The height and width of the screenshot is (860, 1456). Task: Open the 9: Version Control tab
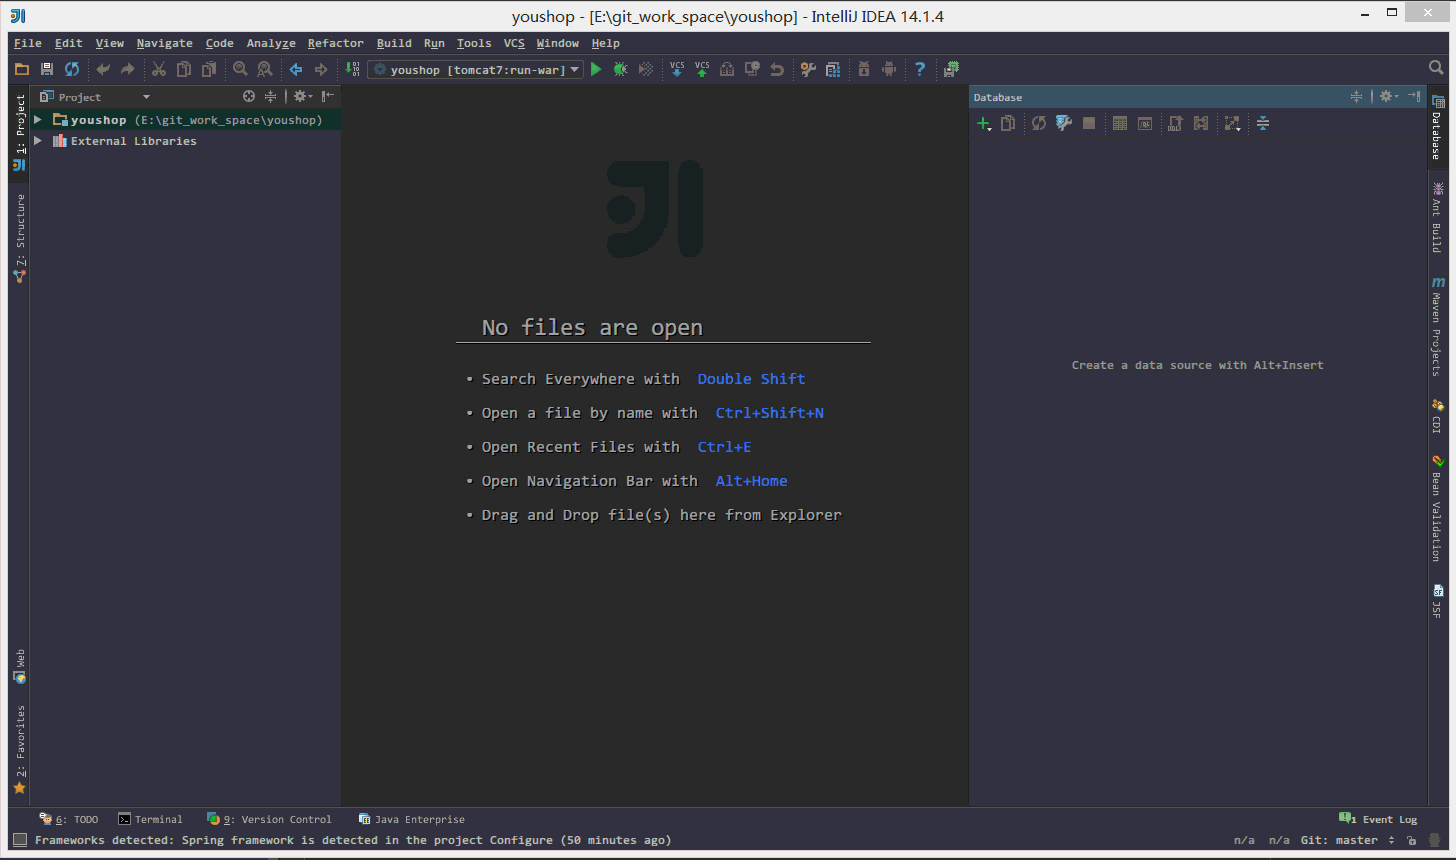(x=269, y=819)
